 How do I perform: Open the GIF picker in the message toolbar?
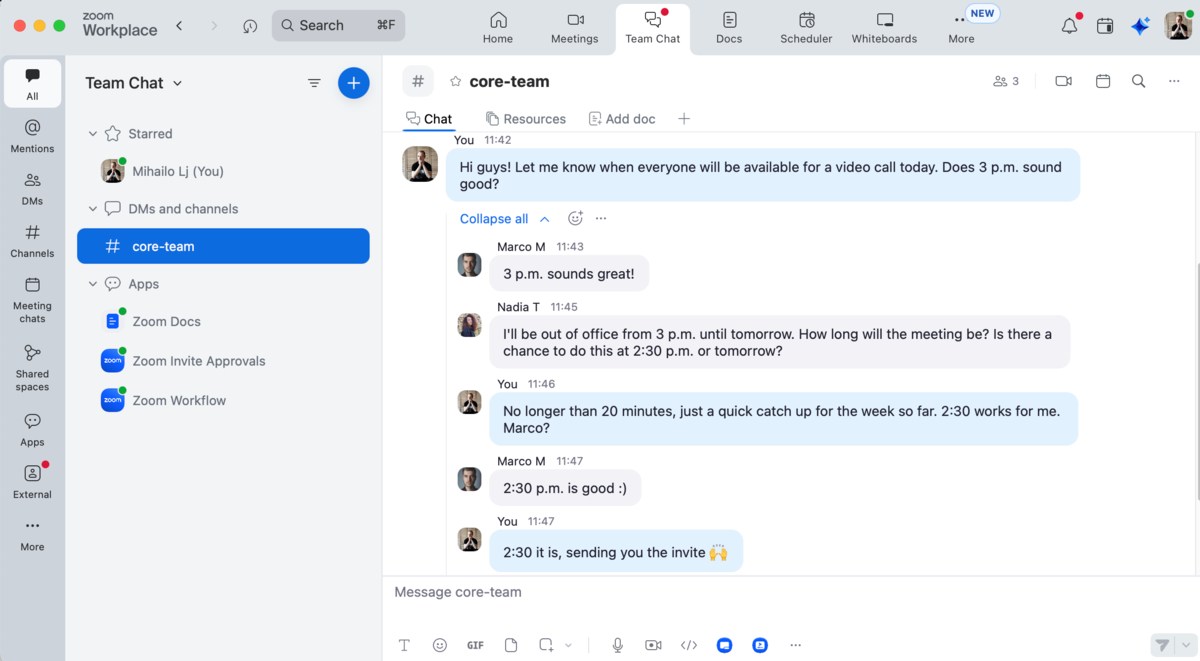(x=475, y=645)
